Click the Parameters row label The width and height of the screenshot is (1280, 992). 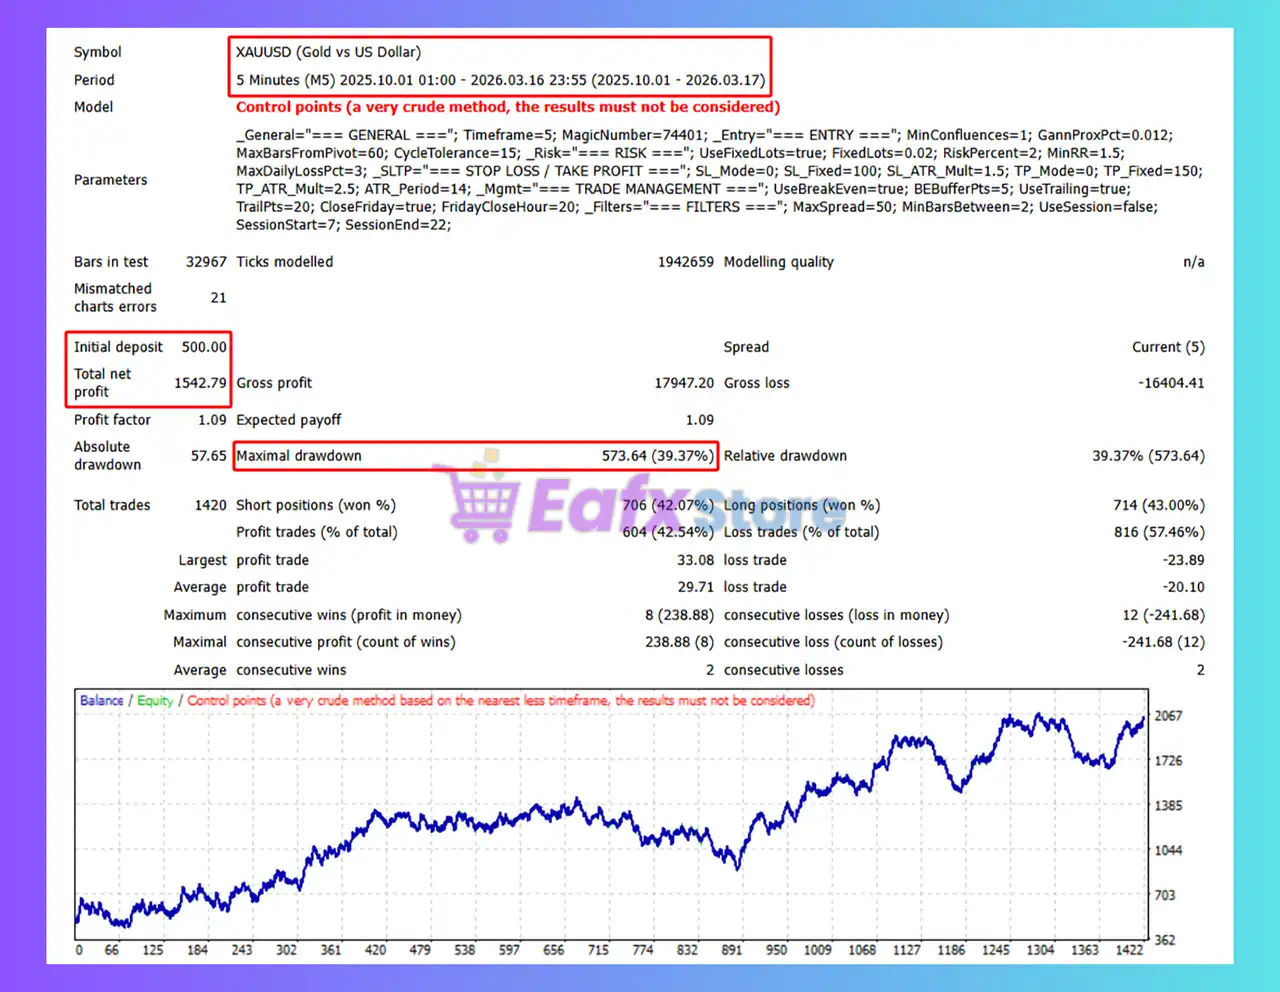pyautogui.click(x=110, y=180)
